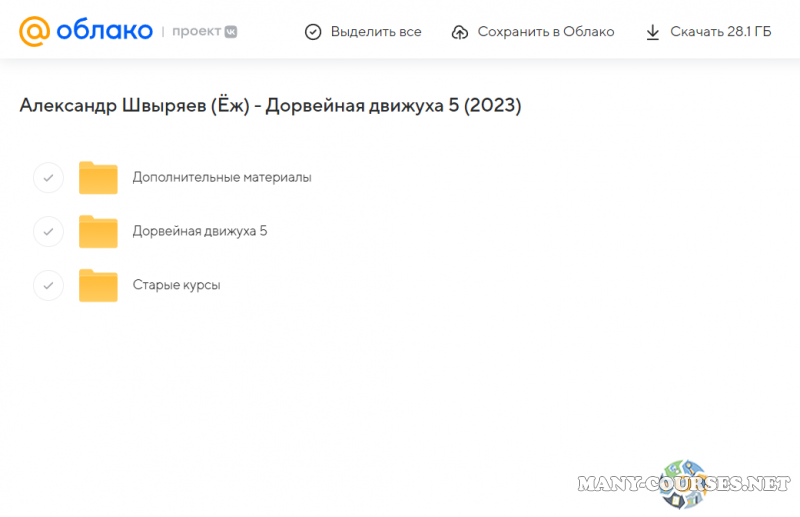800x517 pixels.
Task: Tick checkbox for 'Дополнительные материалы' folder
Action: (48, 178)
